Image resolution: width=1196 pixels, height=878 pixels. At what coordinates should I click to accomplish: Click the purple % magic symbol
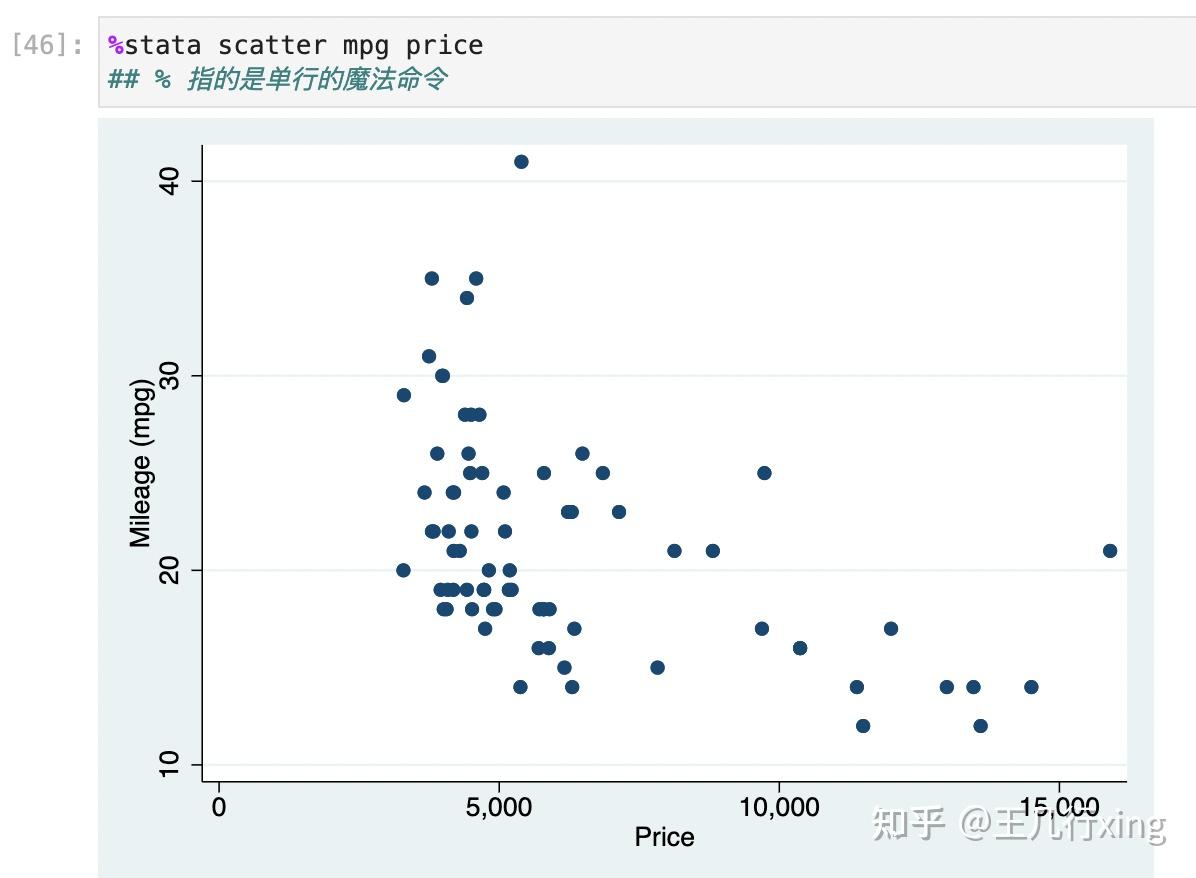pos(116,46)
